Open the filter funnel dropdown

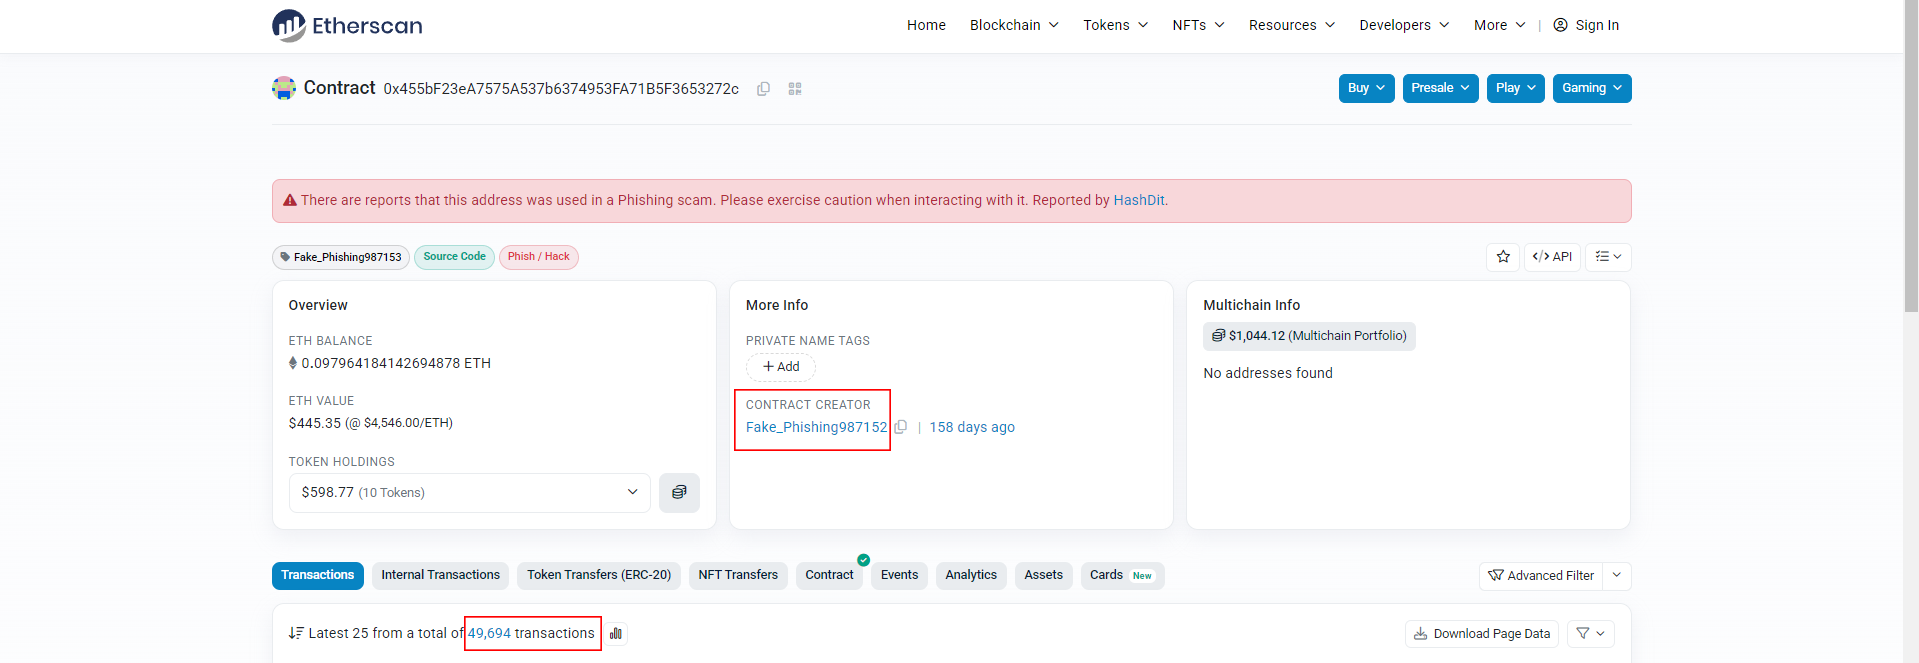(x=1590, y=633)
